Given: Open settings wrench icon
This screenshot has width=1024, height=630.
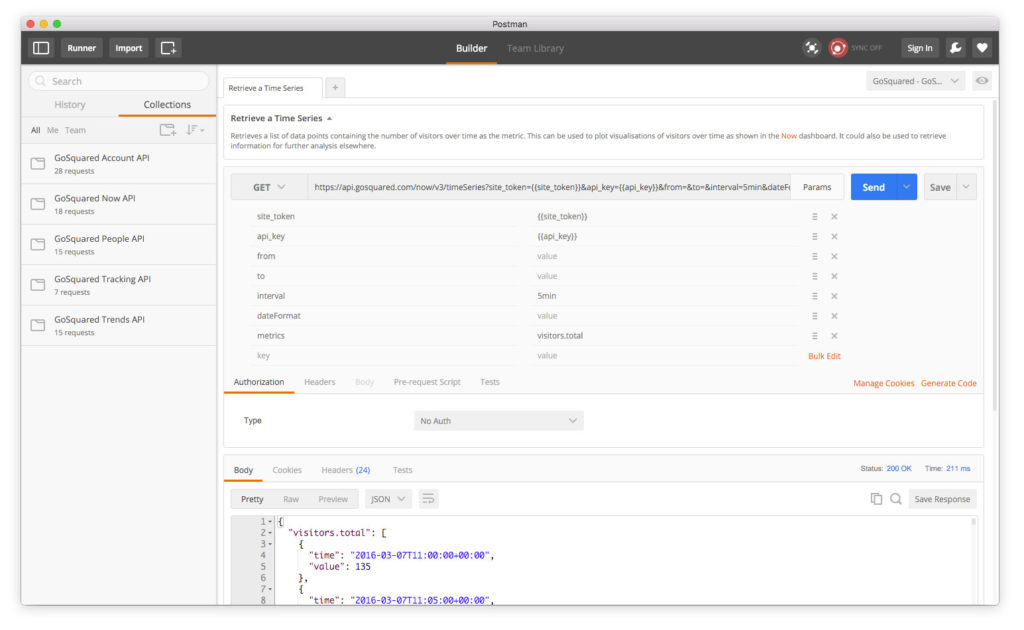Looking at the screenshot, I should point(955,48).
